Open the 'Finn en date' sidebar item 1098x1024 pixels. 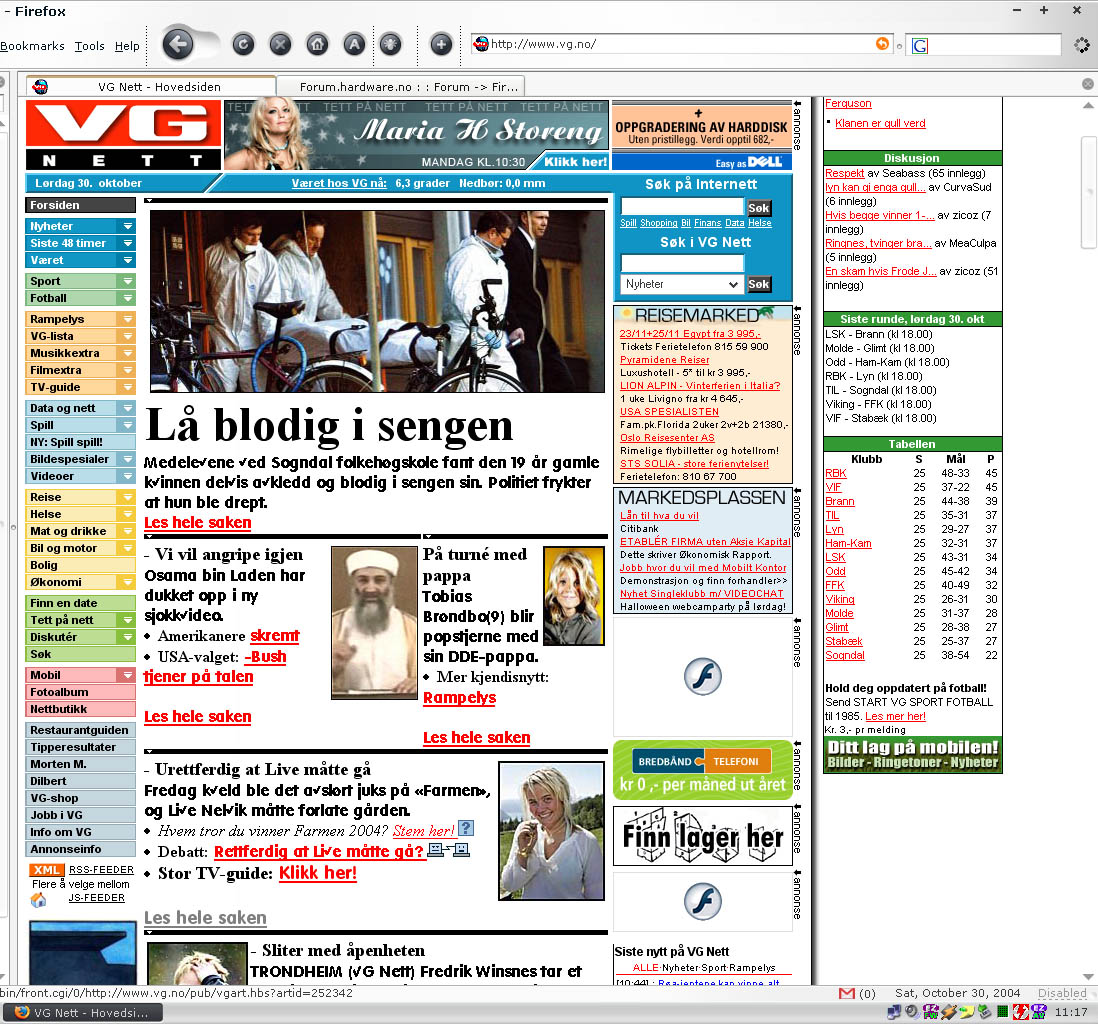pyautogui.click(x=81, y=603)
